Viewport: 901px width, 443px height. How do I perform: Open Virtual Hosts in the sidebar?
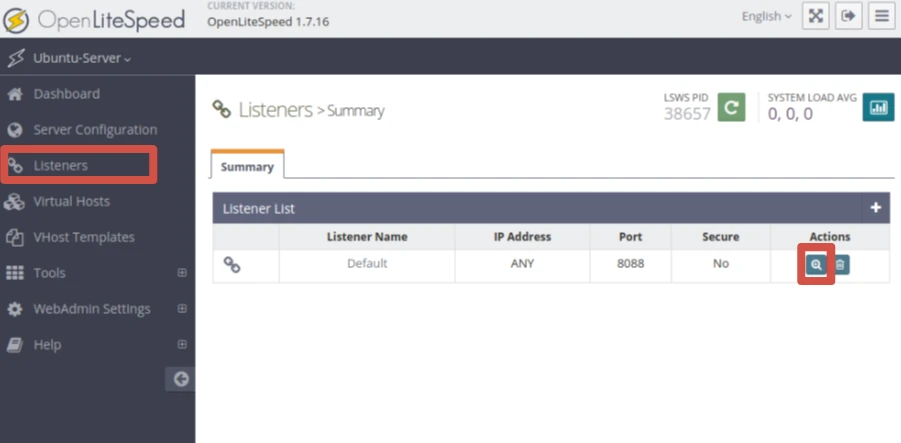point(71,201)
